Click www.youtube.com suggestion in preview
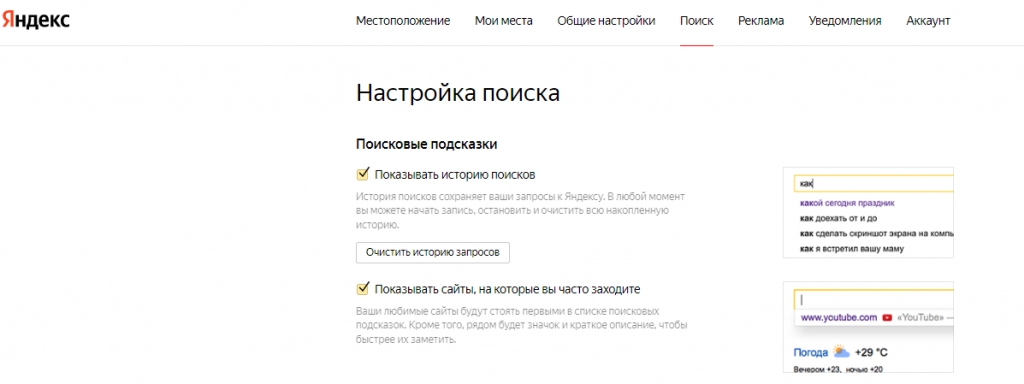 tap(839, 318)
